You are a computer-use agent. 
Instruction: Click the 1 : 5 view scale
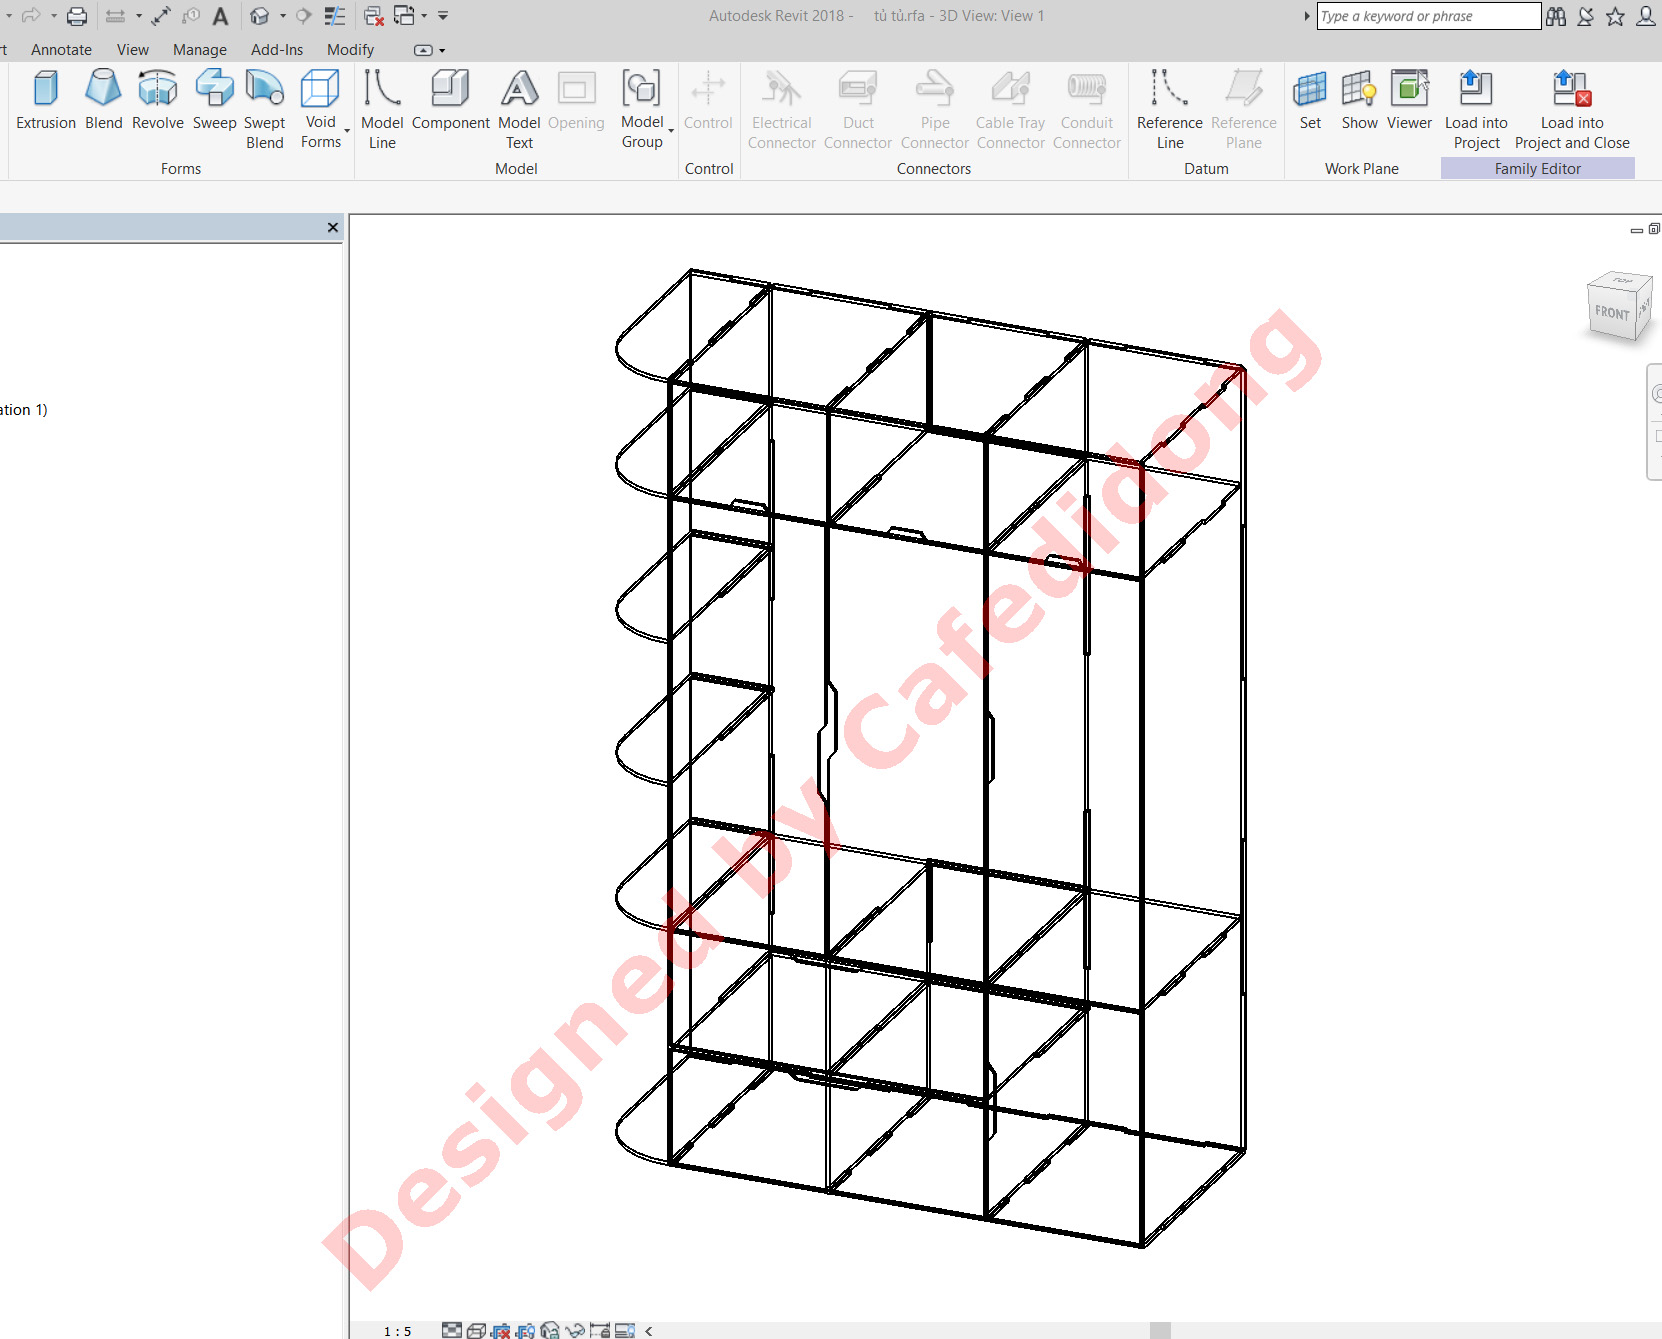pyautogui.click(x=398, y=1331)
